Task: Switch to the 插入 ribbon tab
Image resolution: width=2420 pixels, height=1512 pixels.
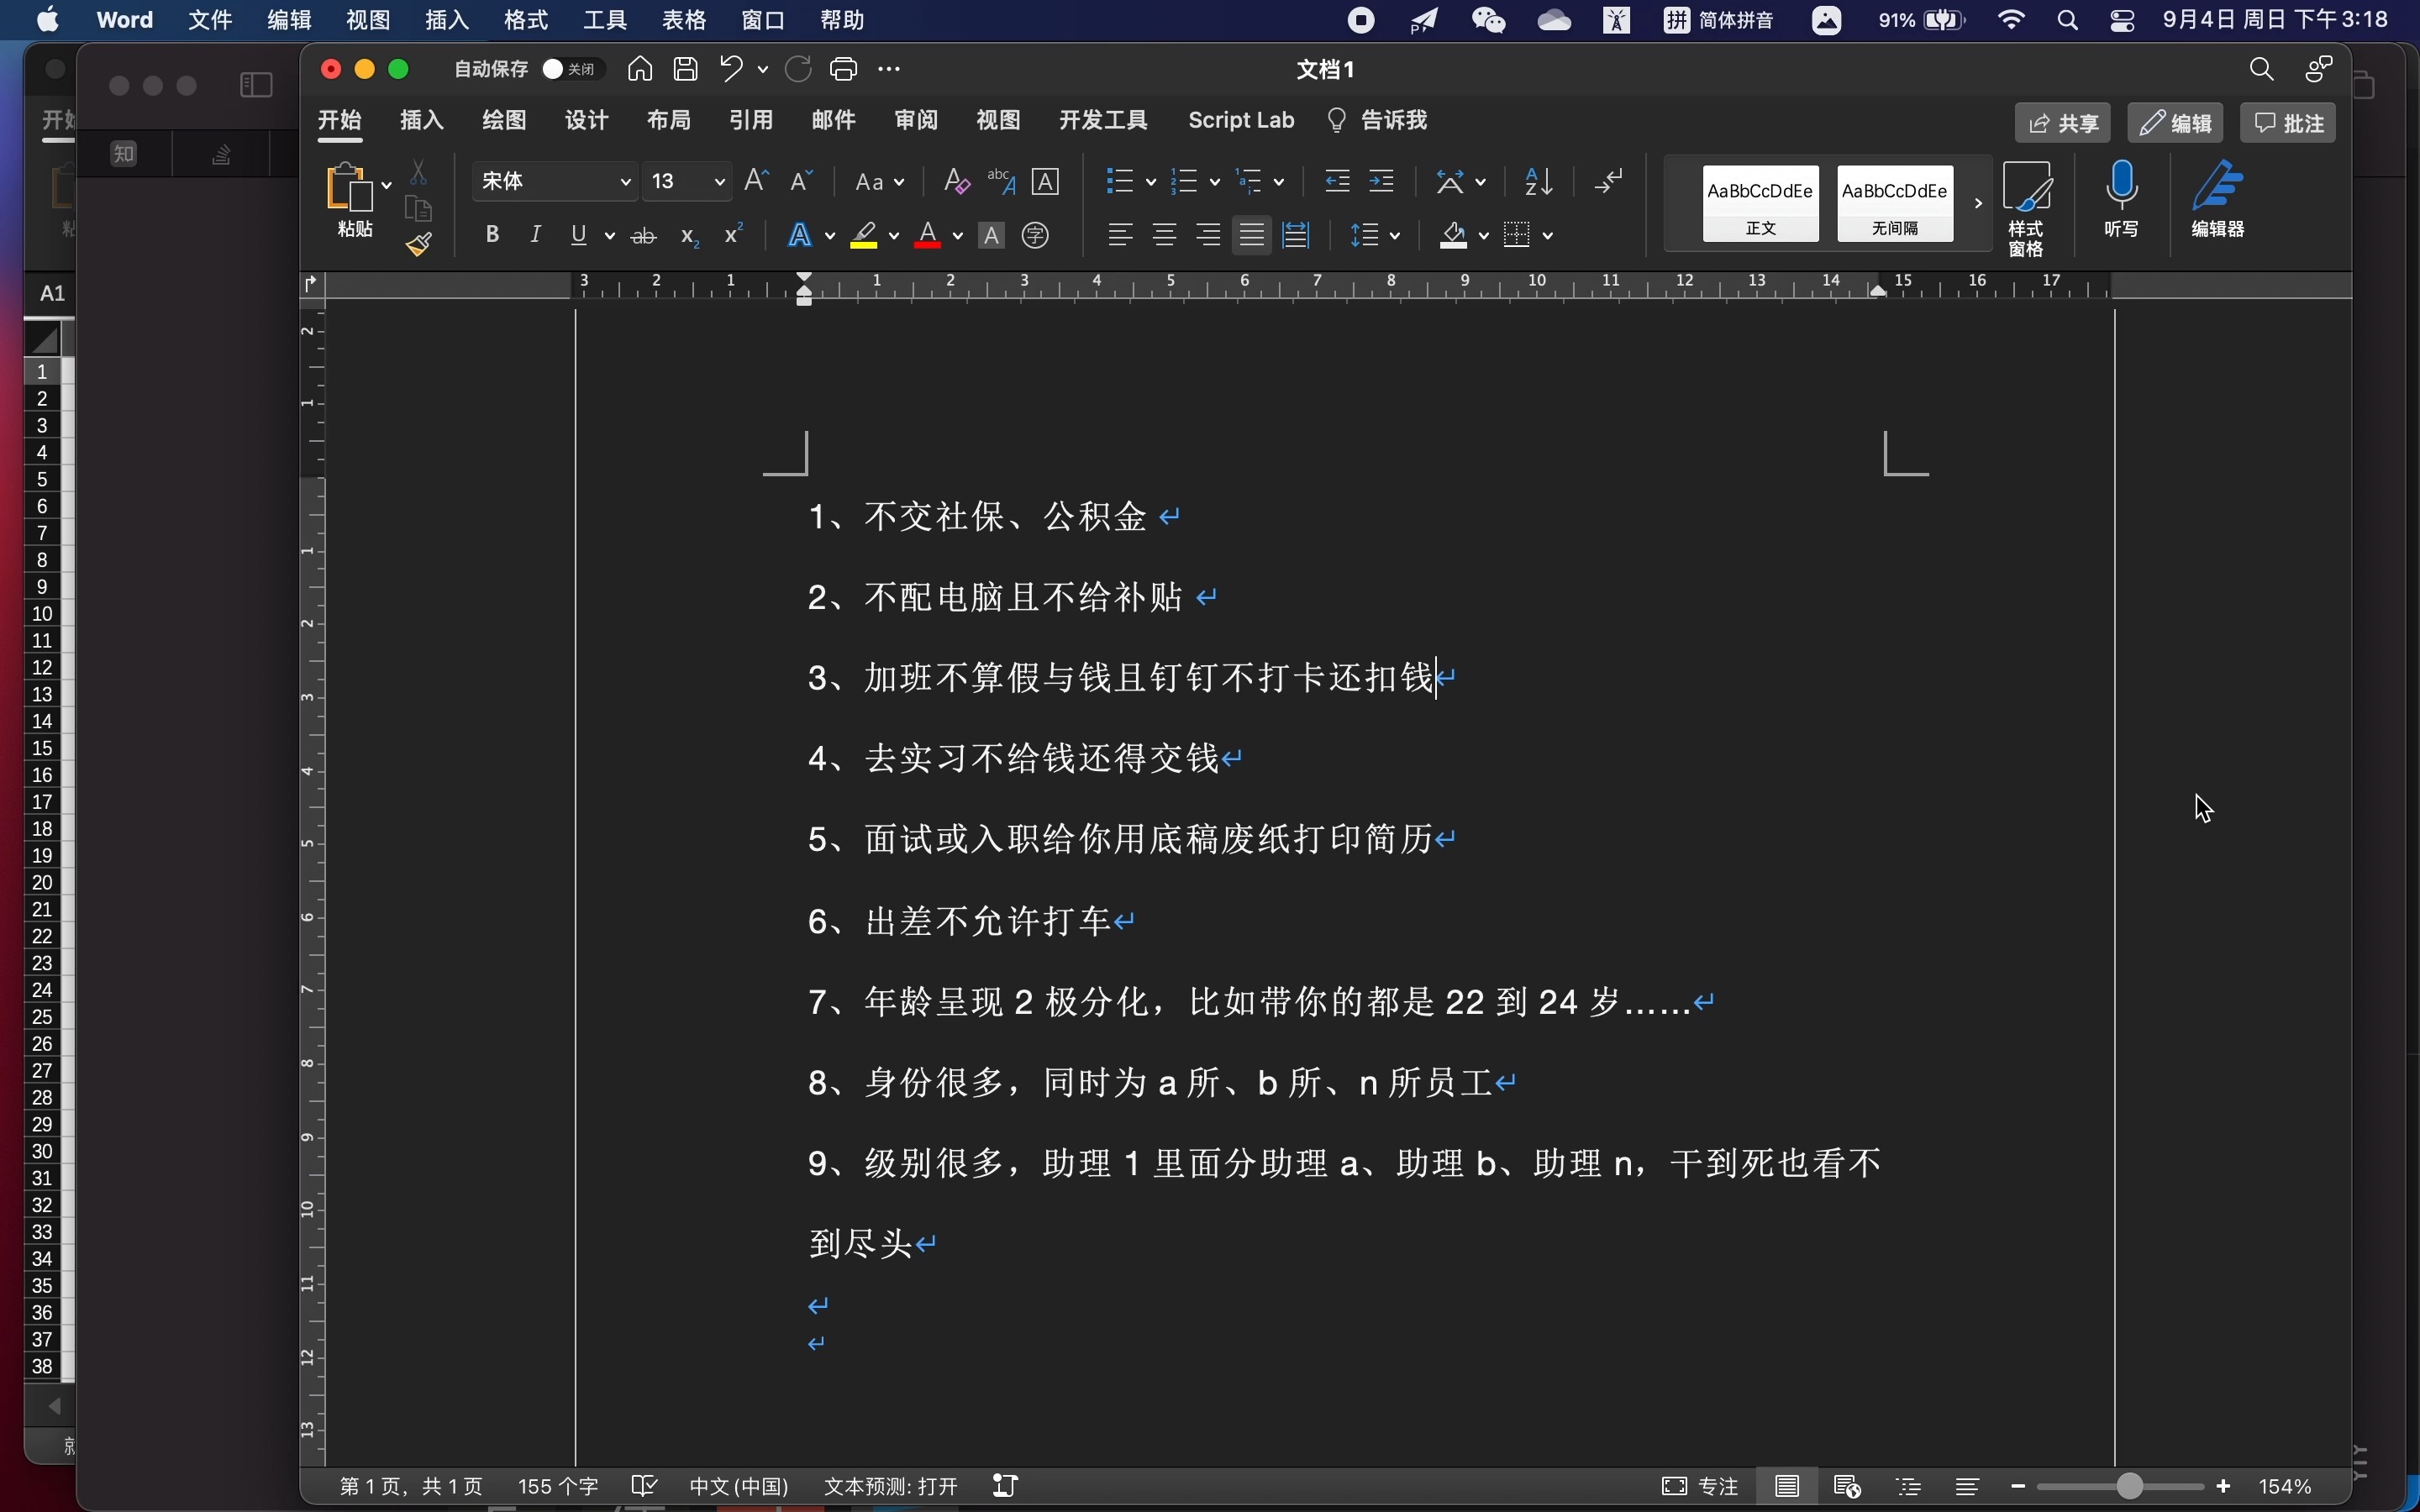Action: click(423, 120)
